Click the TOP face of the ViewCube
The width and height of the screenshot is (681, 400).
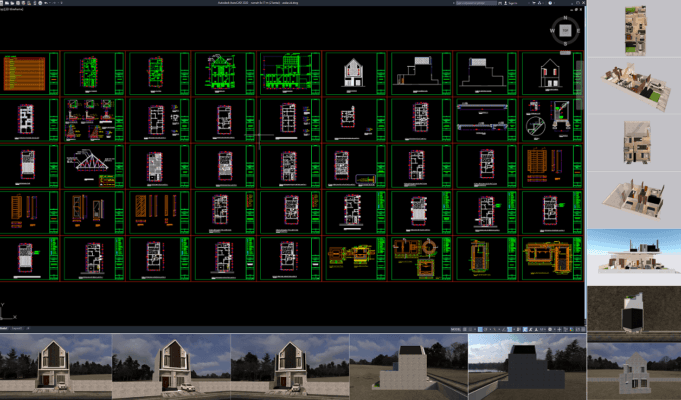click(565, 31)
